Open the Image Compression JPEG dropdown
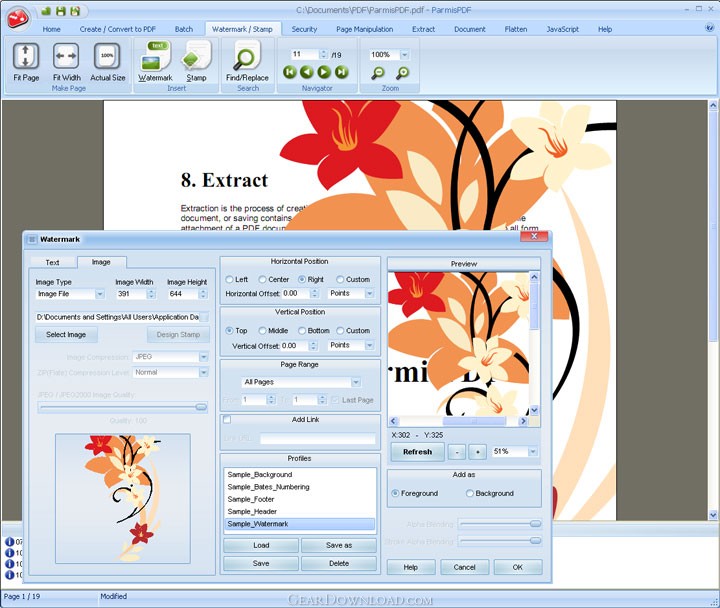The width and height of the screenshot is (720, 608). (203, 357)
